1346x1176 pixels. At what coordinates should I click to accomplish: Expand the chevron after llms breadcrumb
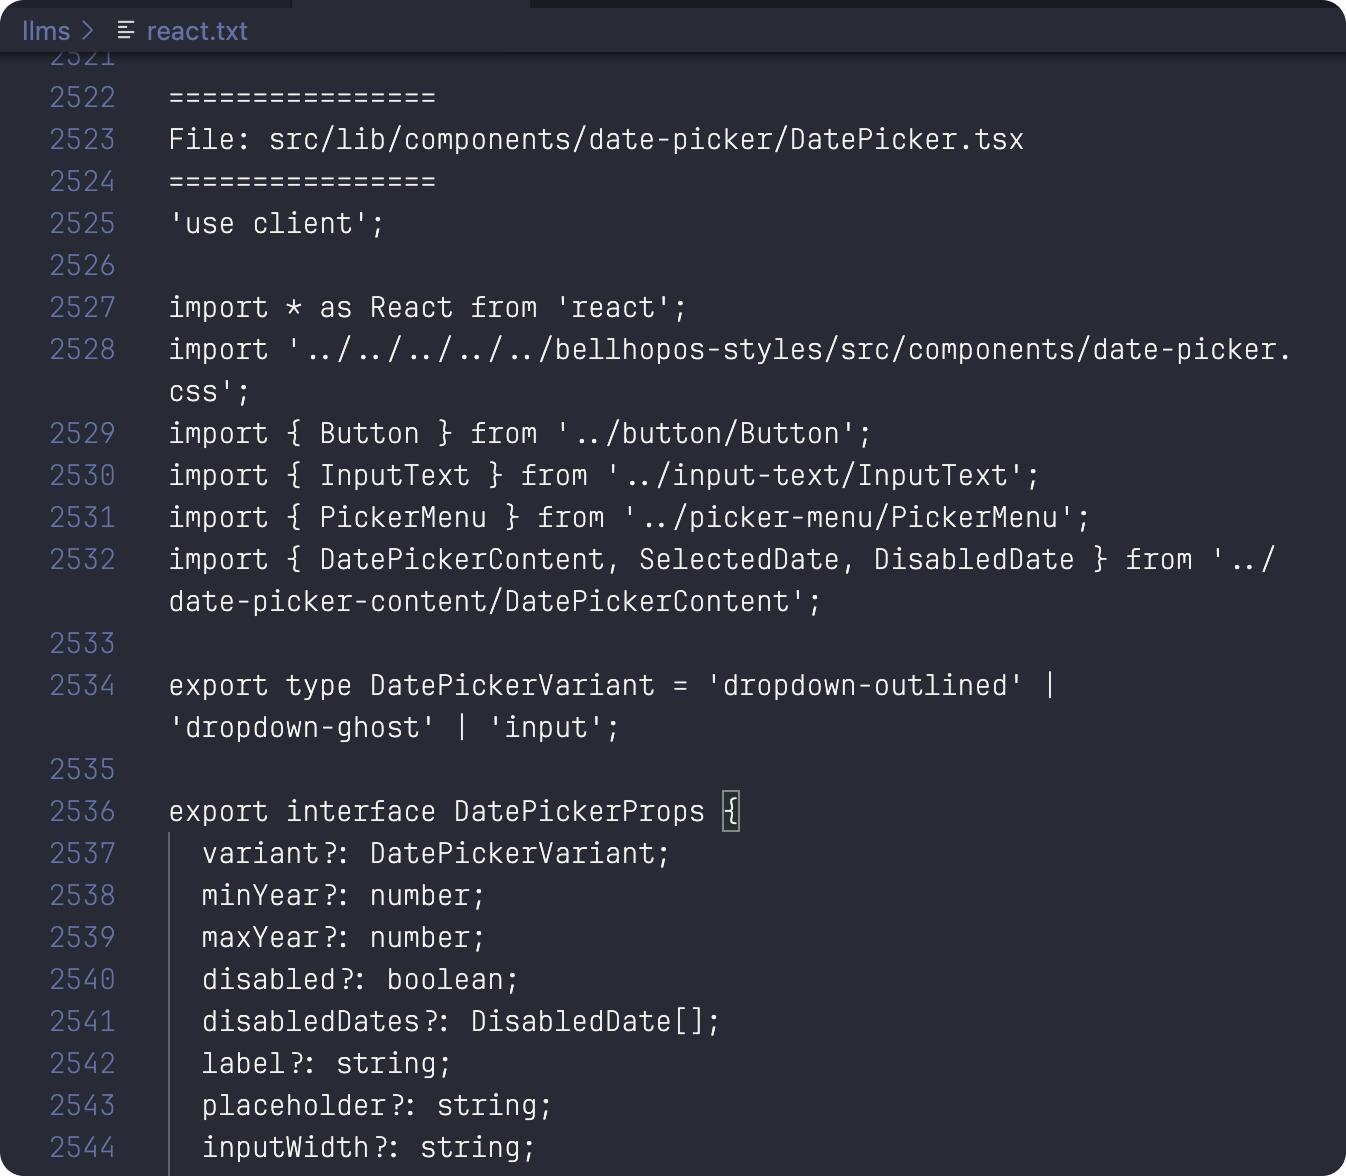(86, 30)
